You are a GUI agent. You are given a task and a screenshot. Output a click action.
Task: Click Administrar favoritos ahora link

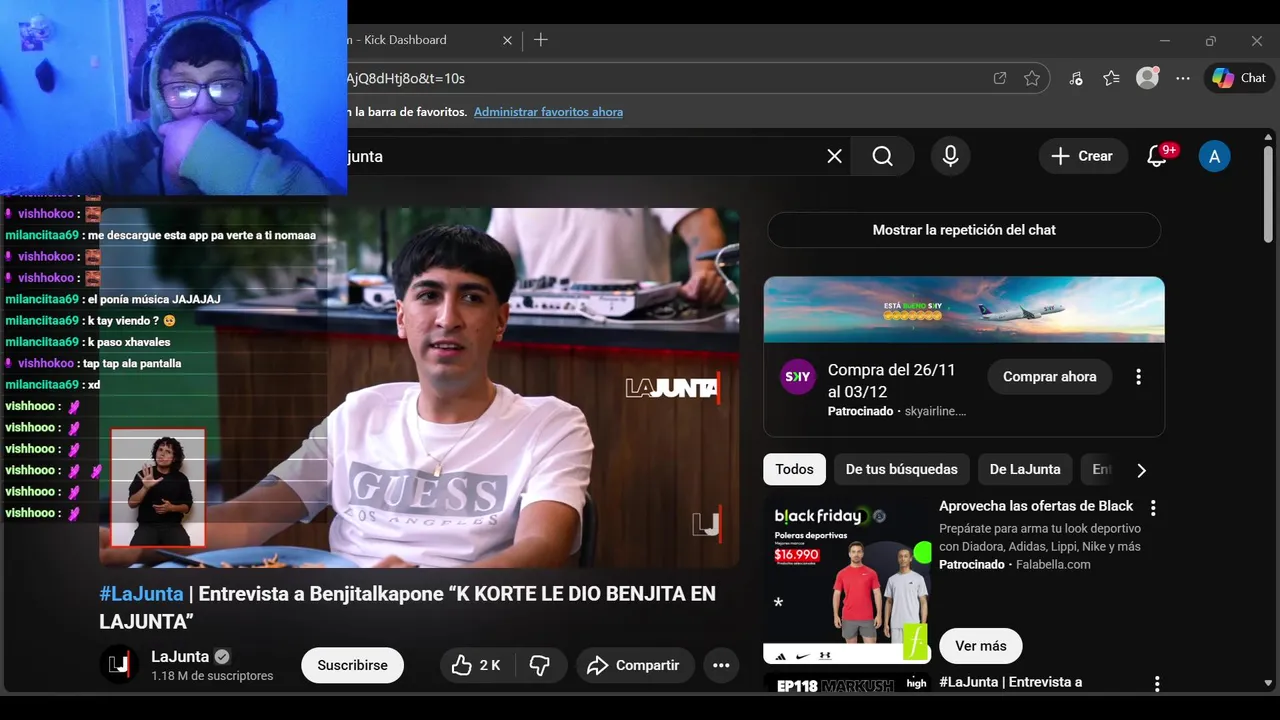[x=548, y=112]
